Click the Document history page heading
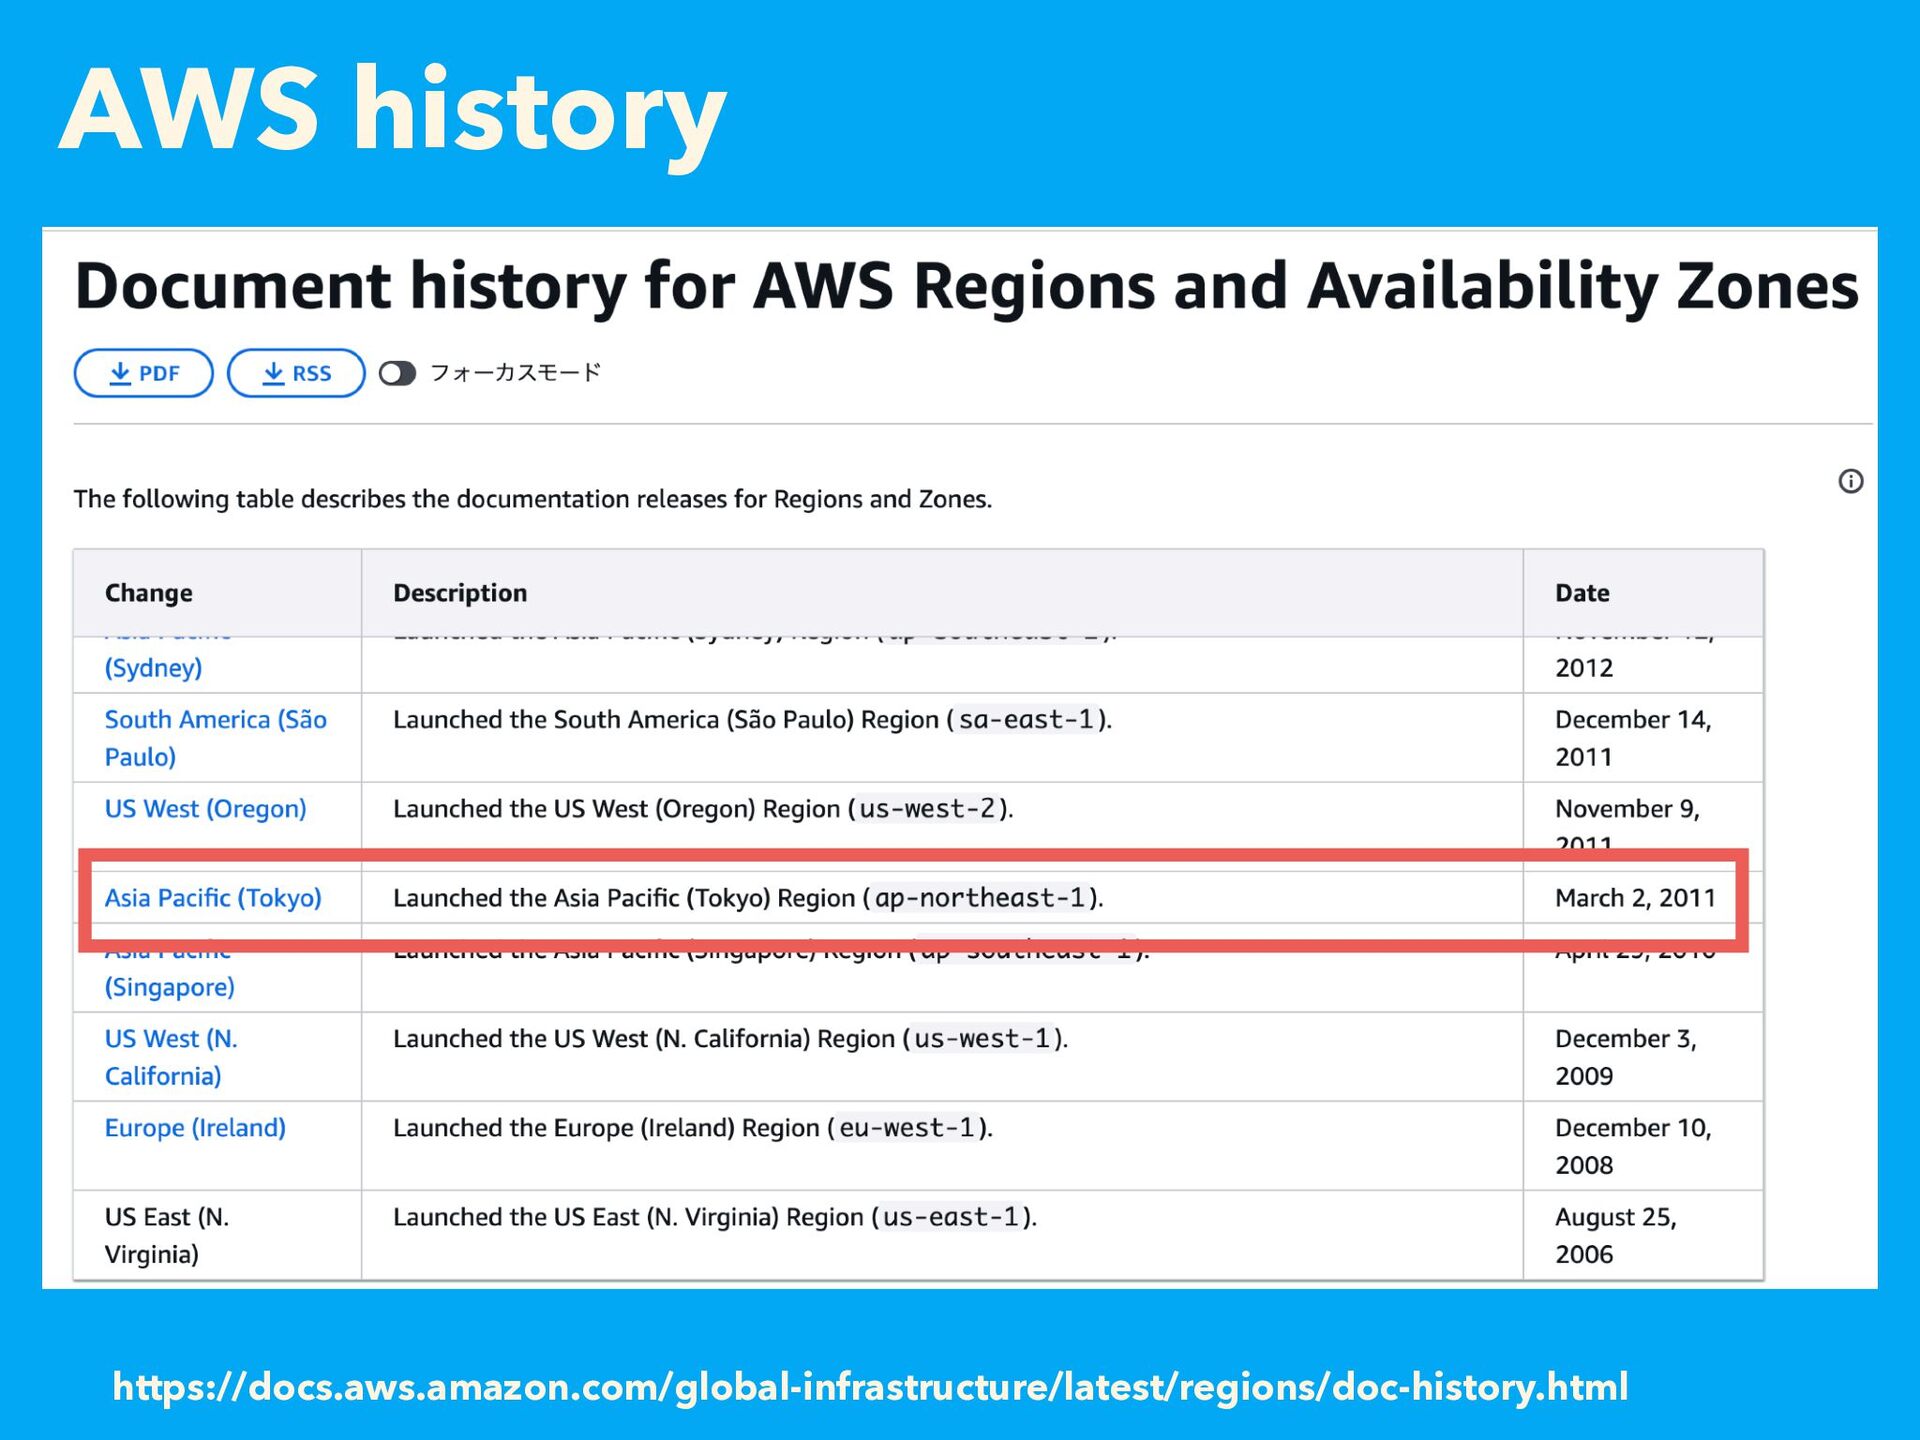 pyautogui.click(x=966, y=287)
